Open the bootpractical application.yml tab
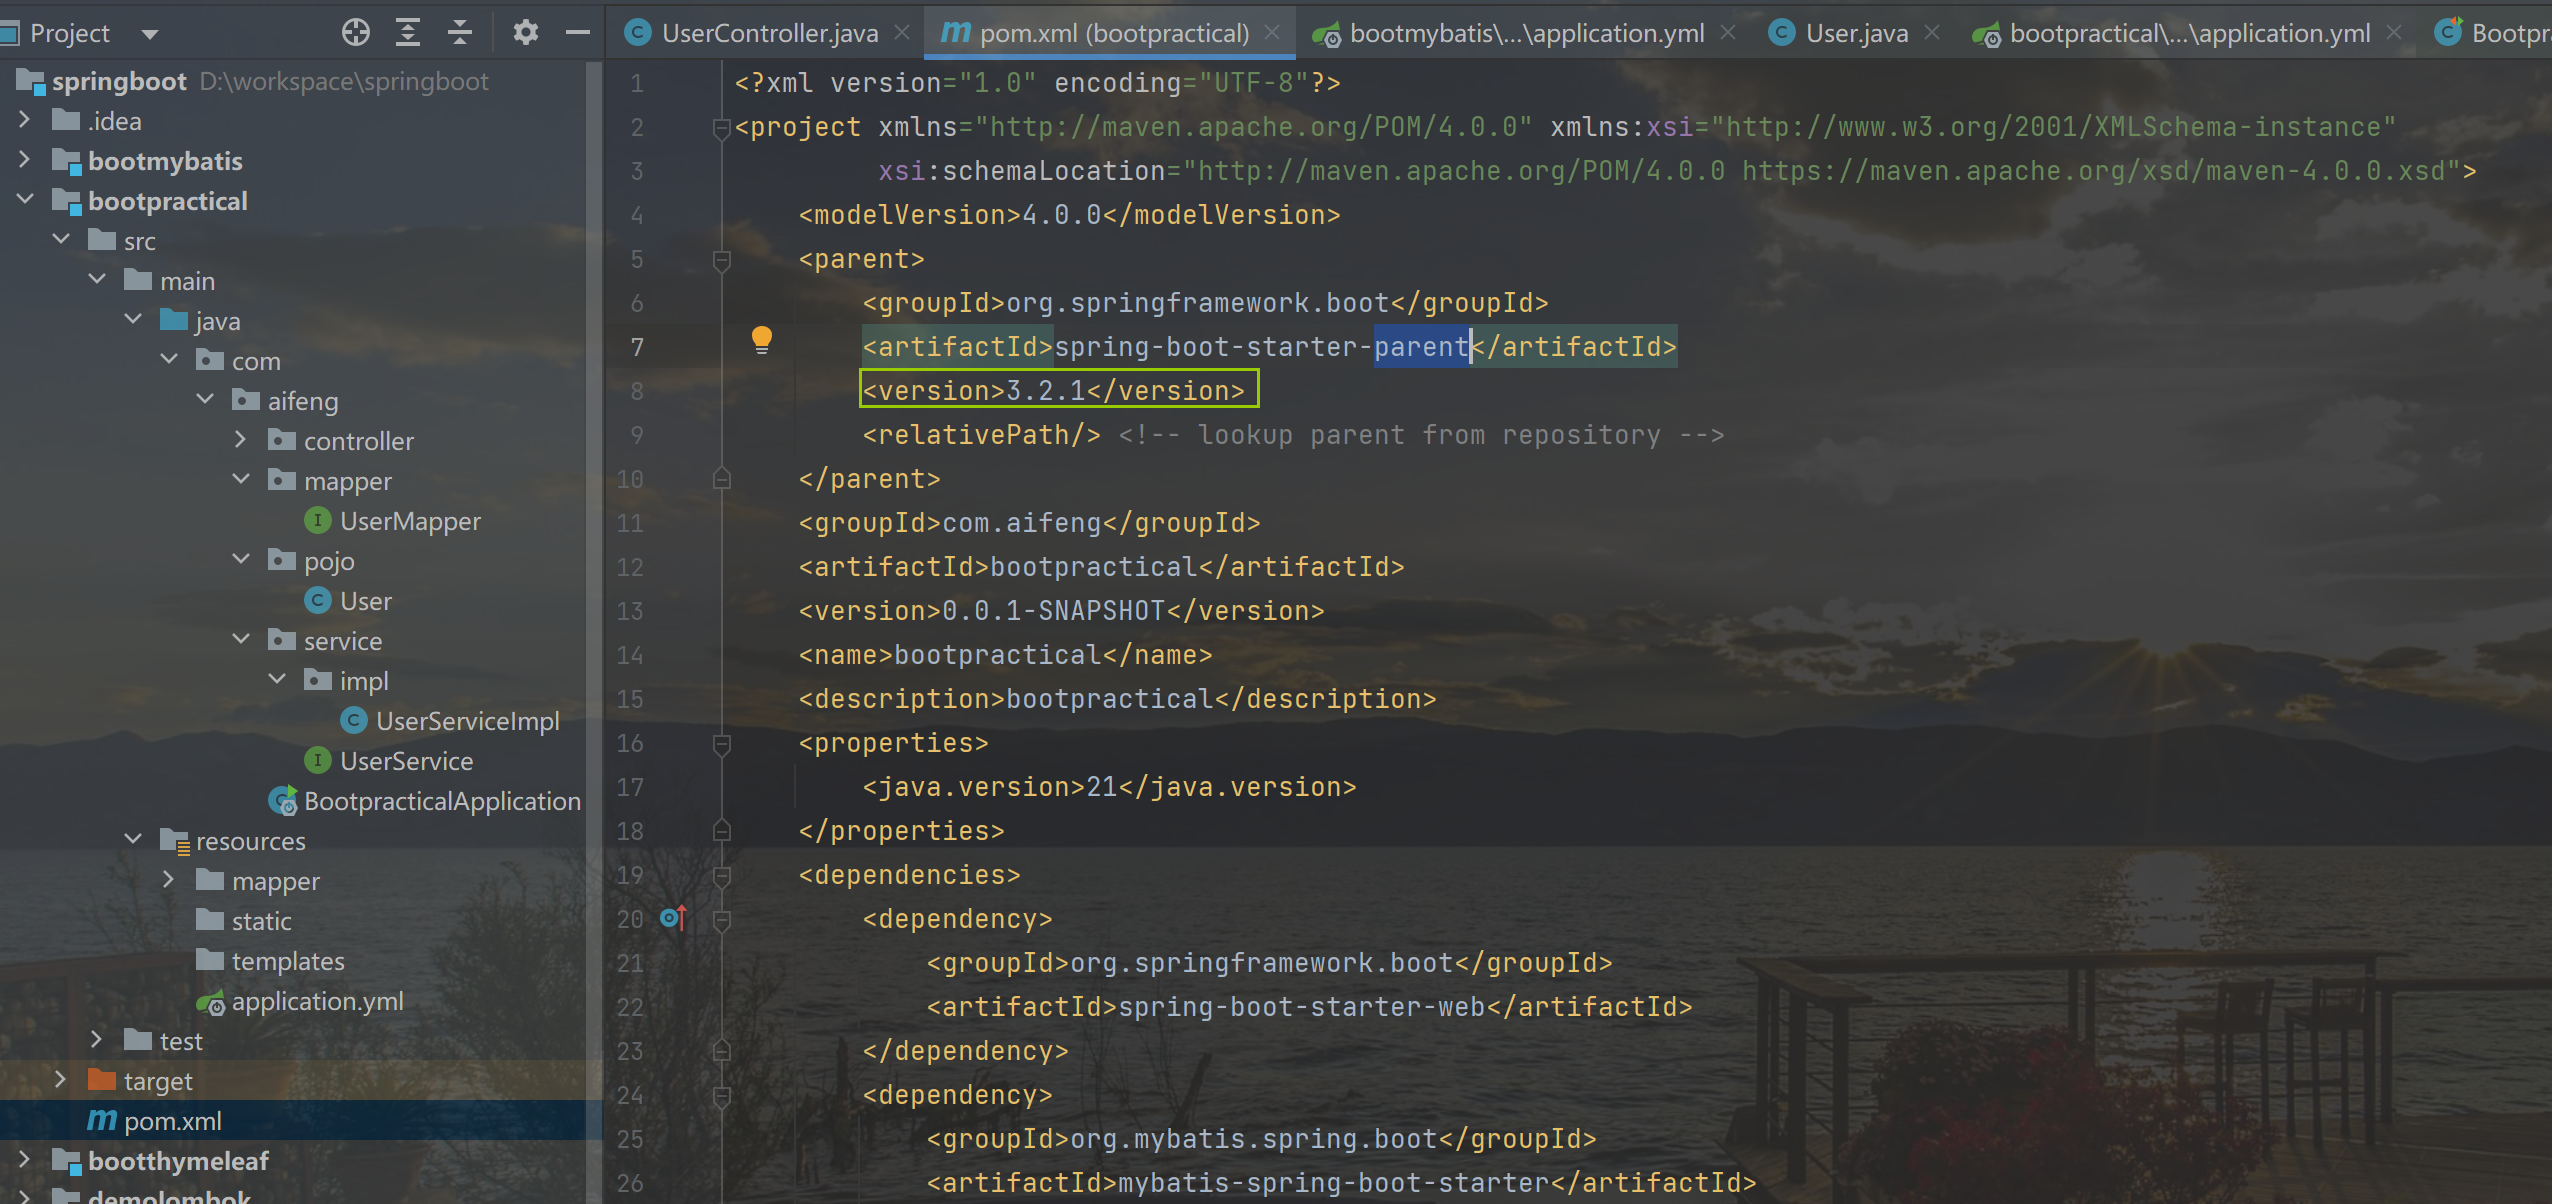Viewport: 2552px width, 1204px height. click(2189, 33)
